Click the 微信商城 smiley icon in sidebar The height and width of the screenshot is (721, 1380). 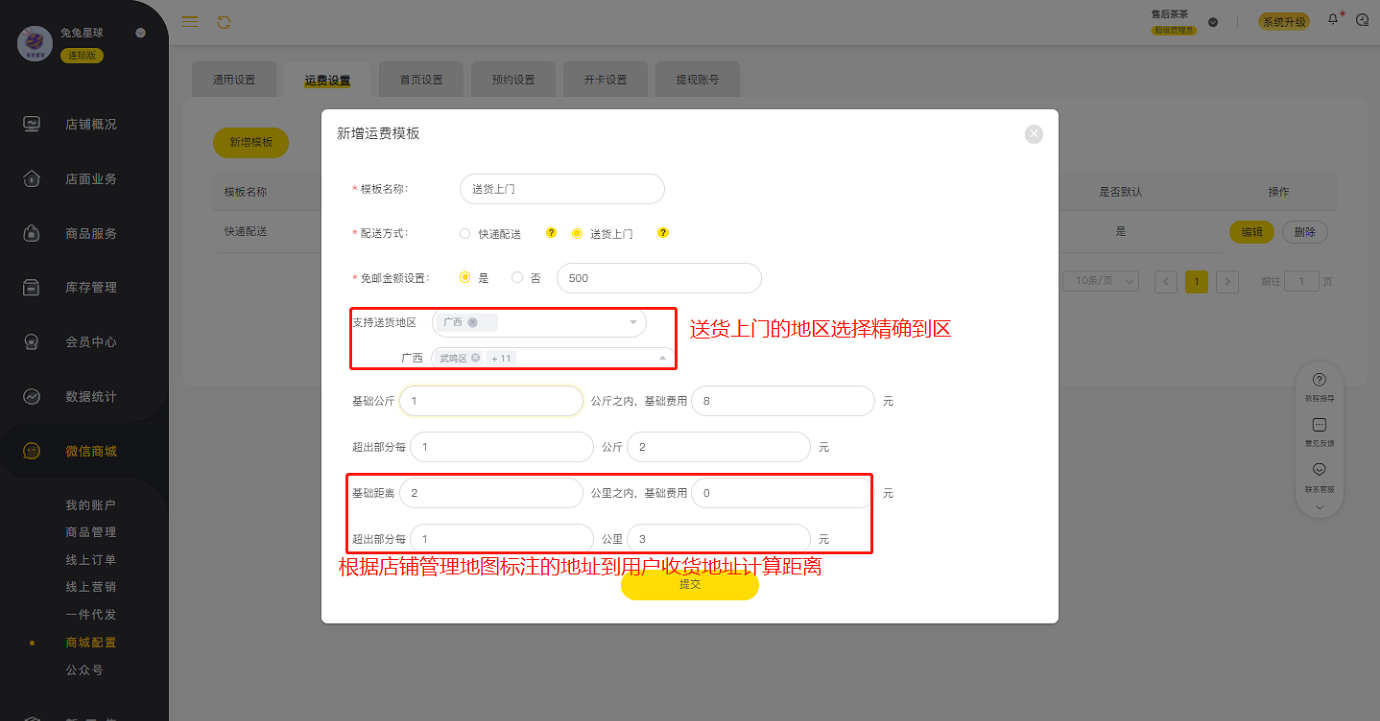pos(32,451)
